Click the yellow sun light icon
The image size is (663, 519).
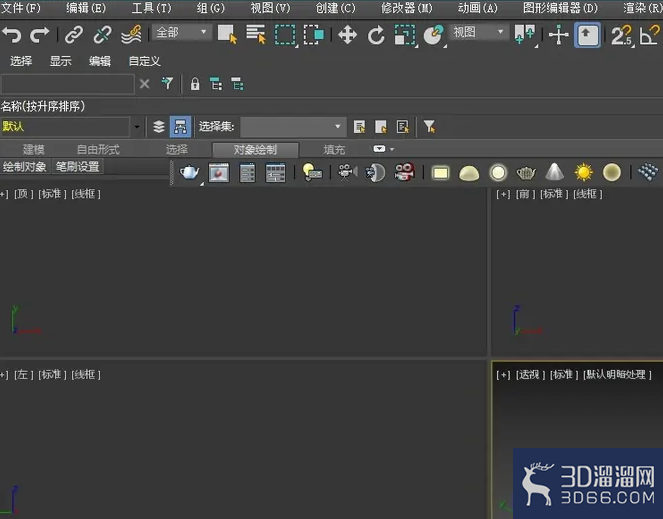(584, 173)
